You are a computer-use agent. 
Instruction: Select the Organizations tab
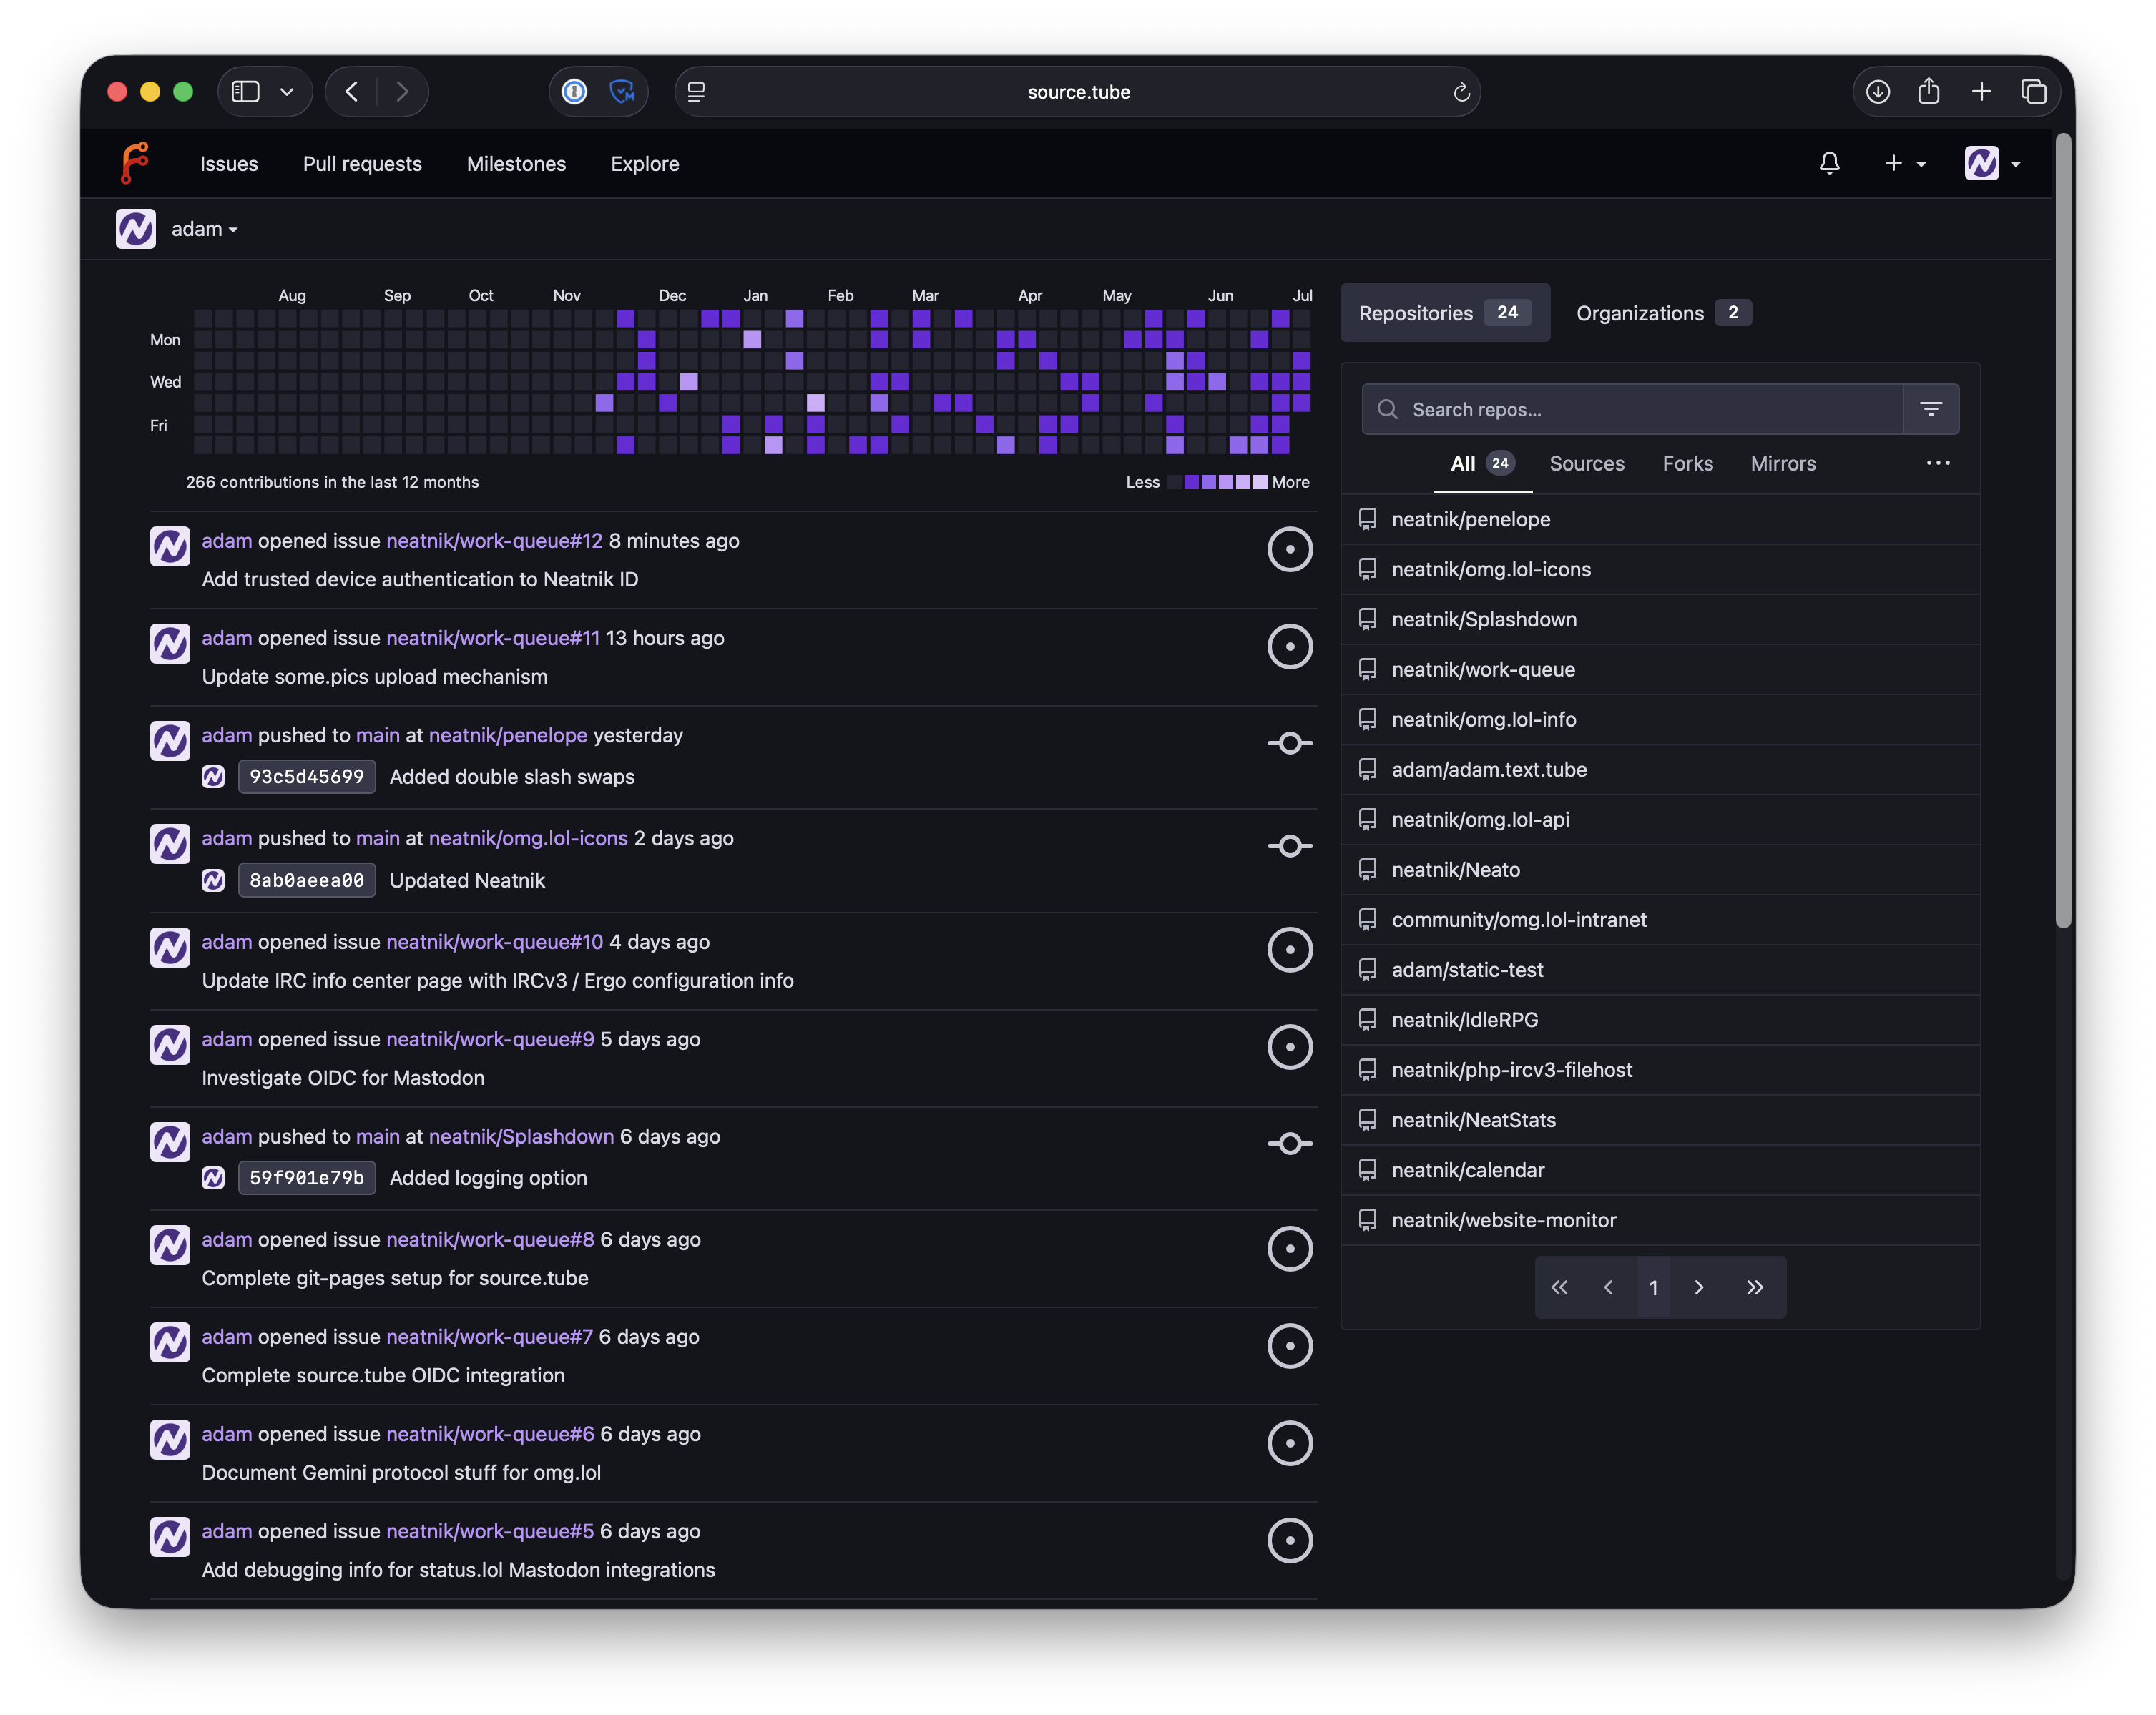(x=1663, y=313)
